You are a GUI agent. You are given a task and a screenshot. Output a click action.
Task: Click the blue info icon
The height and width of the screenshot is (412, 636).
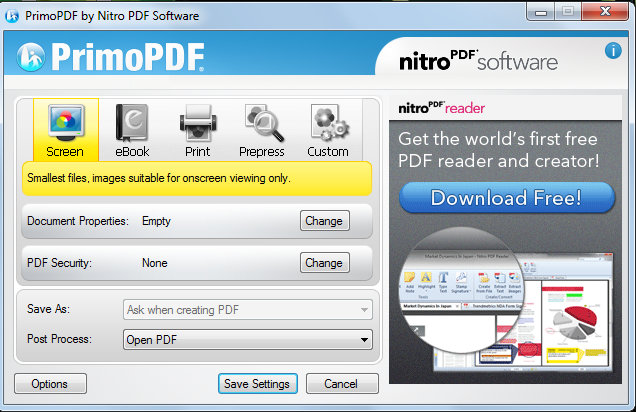tap(613, 51)
